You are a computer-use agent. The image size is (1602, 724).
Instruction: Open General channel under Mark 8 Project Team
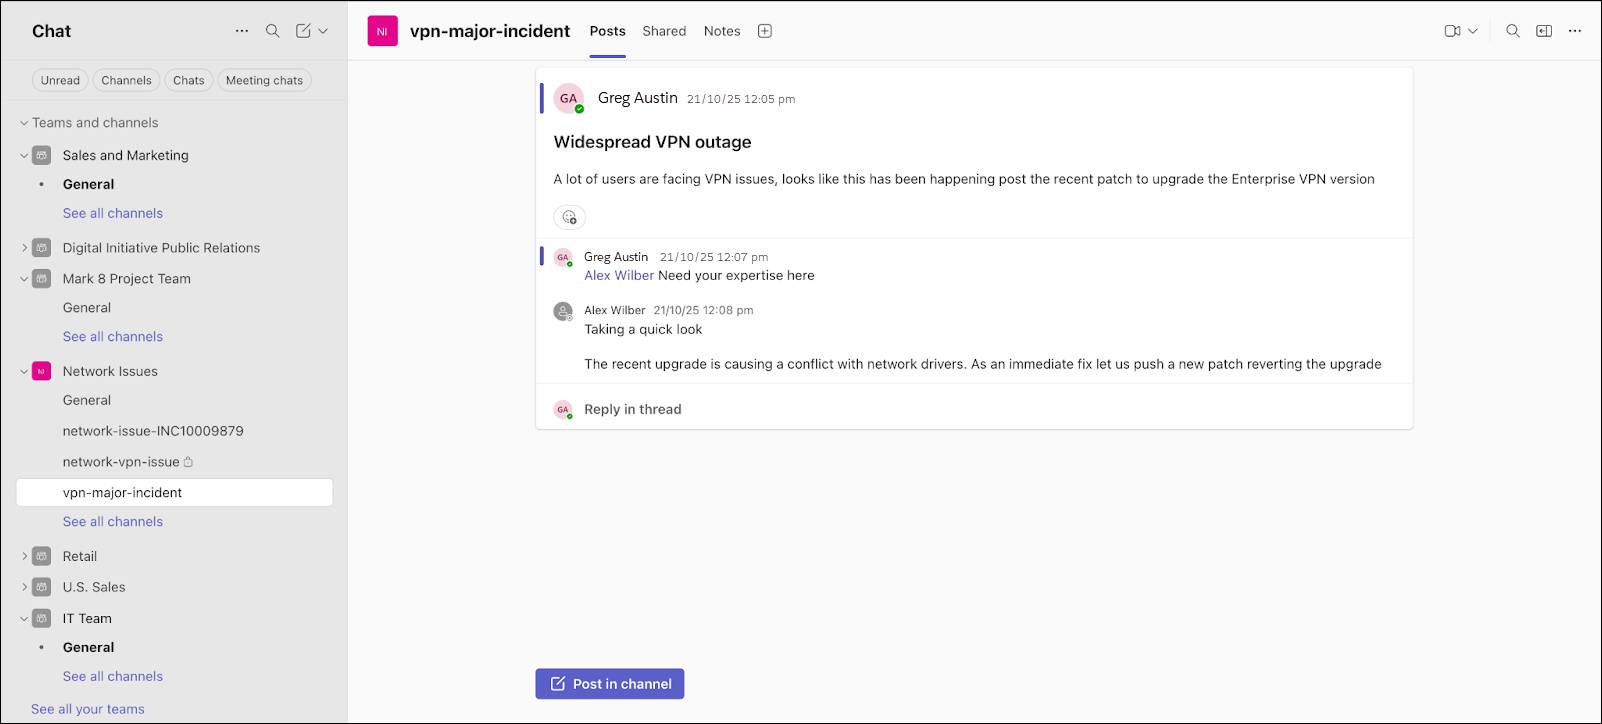(x=87, y=308)
